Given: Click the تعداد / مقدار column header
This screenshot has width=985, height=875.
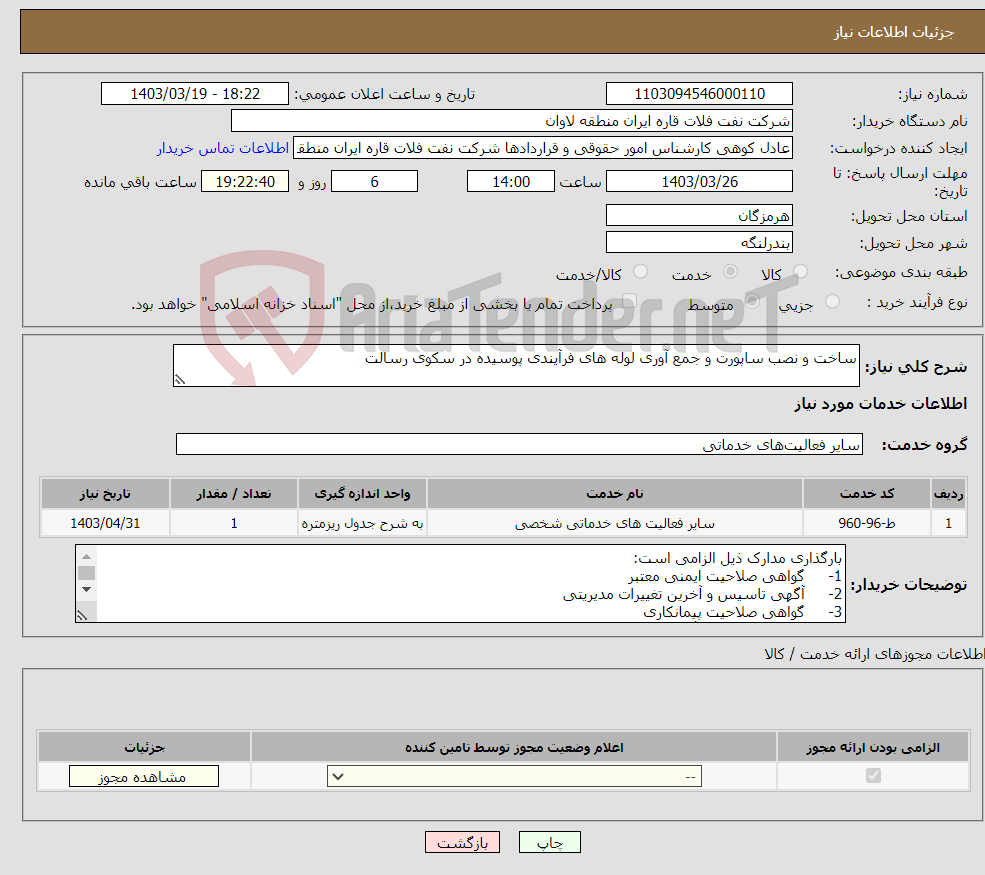Looking at the screenshot, I should click(x=234, y=494).
